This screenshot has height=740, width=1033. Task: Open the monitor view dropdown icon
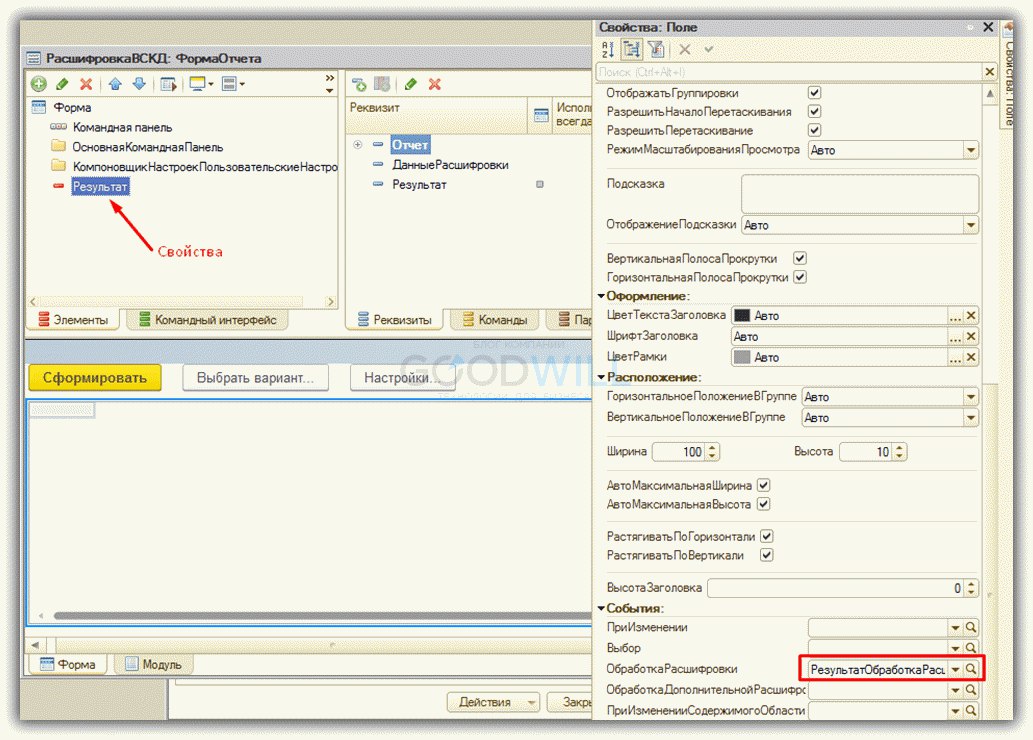click(201, 84)
